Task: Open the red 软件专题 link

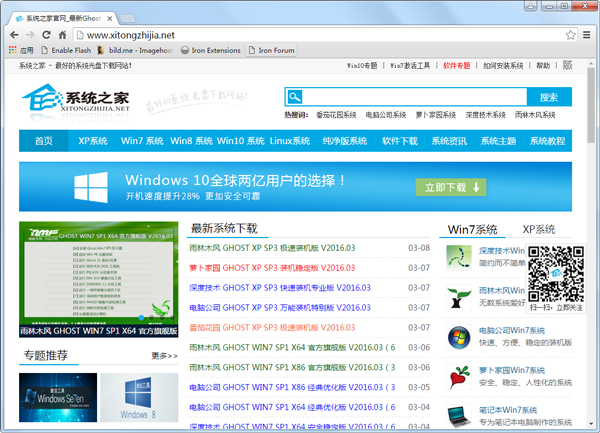Action: pyautogui.click(x=457, y=66)
